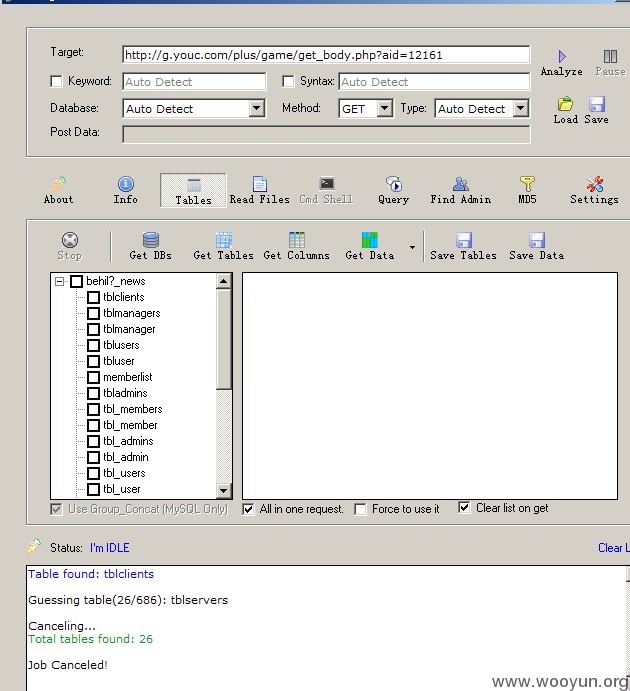This screenshot has width=630, height=691.
Task: Check the tbl_members table checkbox
Action: 93,409
